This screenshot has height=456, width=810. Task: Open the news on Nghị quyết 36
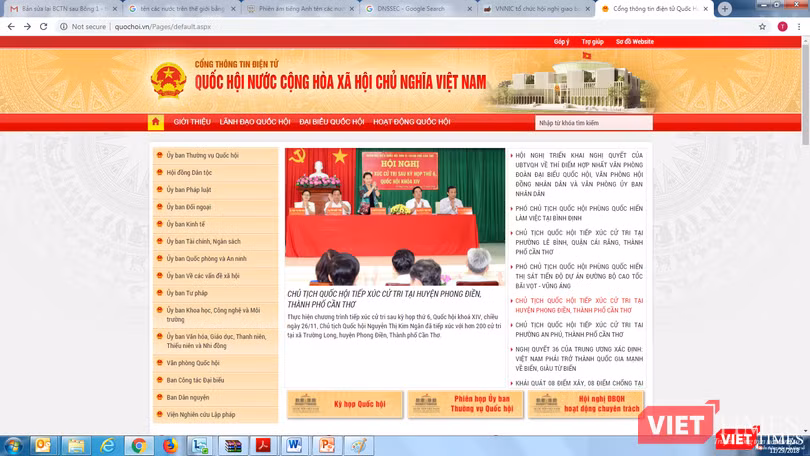[579, 359]
